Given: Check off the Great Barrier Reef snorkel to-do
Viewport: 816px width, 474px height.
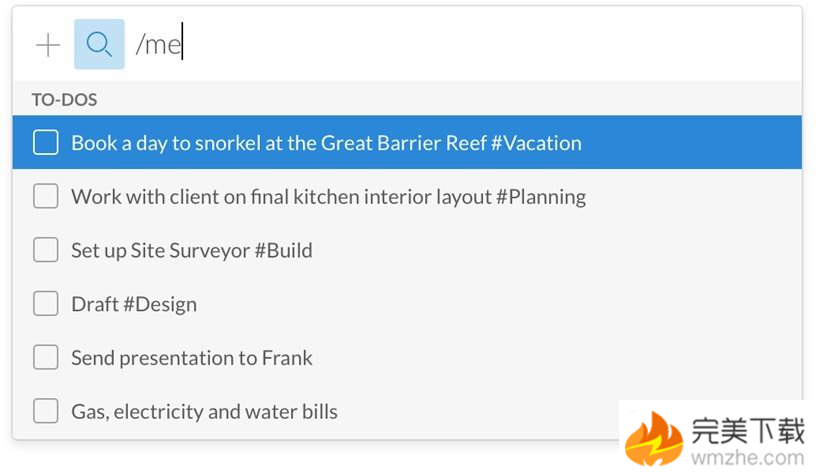Looking at the screenshot, I should pyautogui.click(x=46, y=143).
